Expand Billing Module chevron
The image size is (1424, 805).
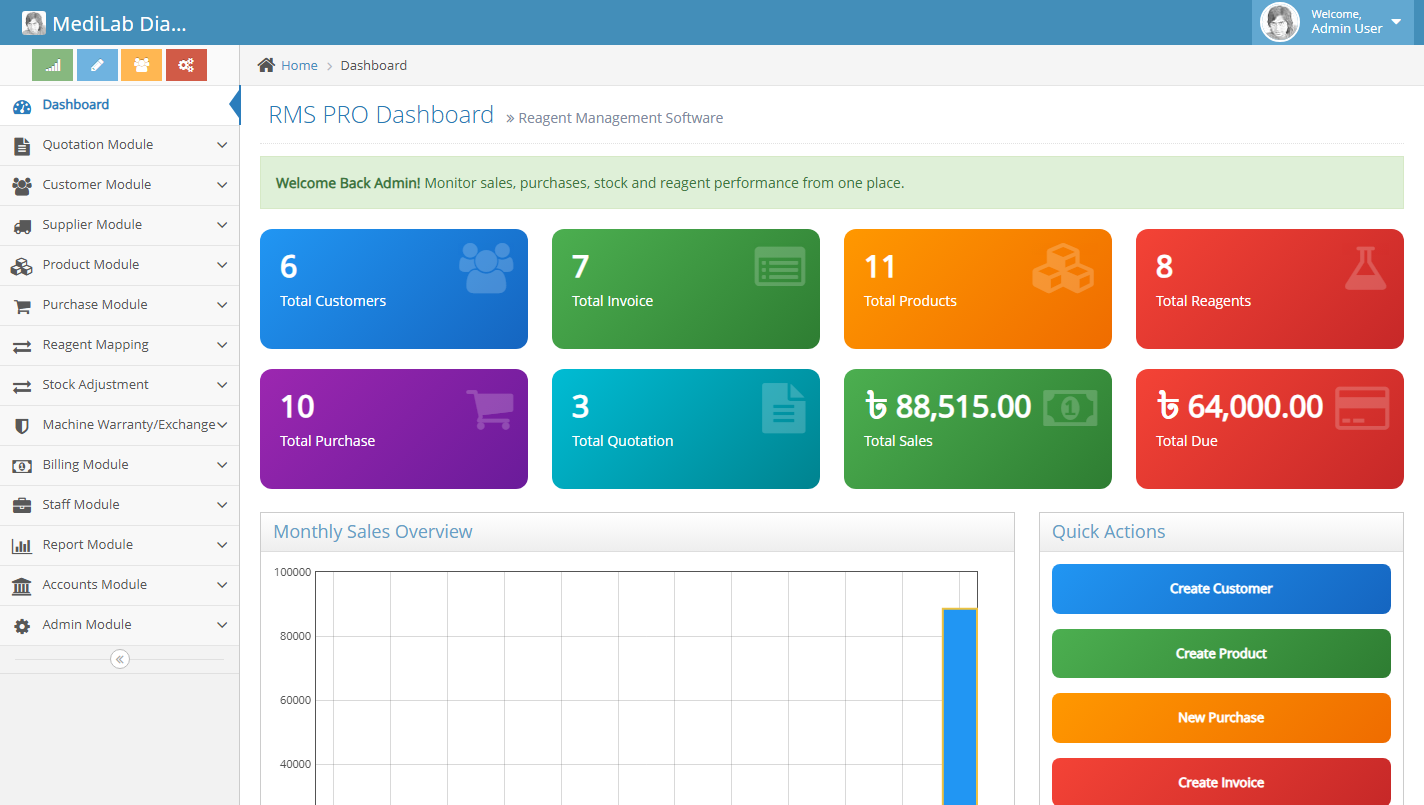[222, 465]
